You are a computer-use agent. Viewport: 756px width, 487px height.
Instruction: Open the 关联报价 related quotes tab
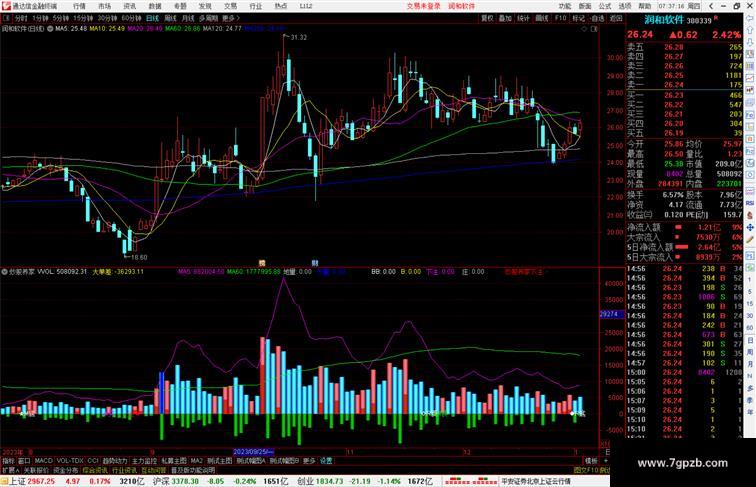pyautogui.click(x=36, y=470)
